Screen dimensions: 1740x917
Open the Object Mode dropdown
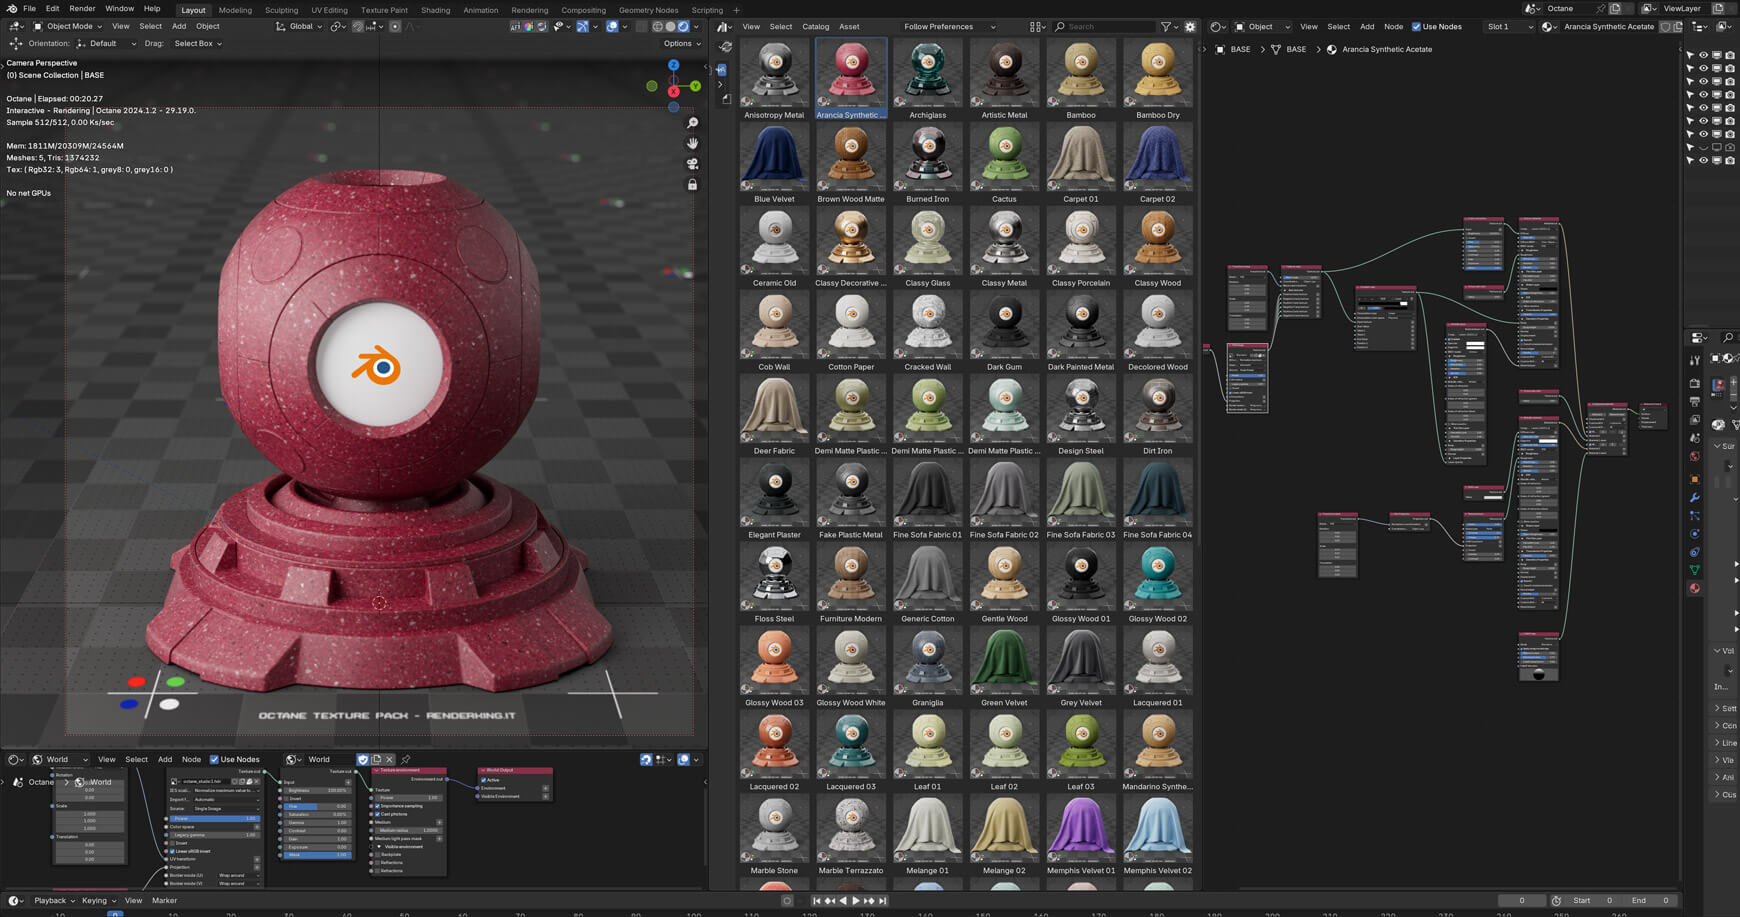(67, 27)
